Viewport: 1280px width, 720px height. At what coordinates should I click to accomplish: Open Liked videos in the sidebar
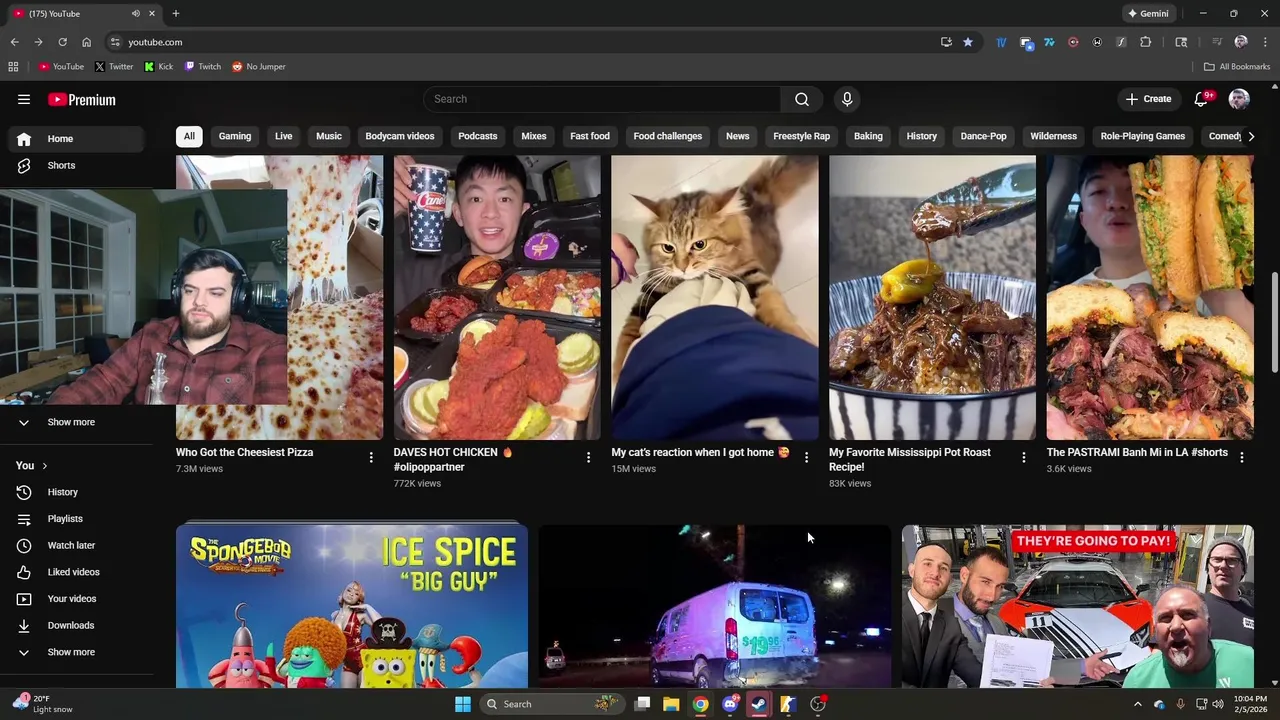76,572
